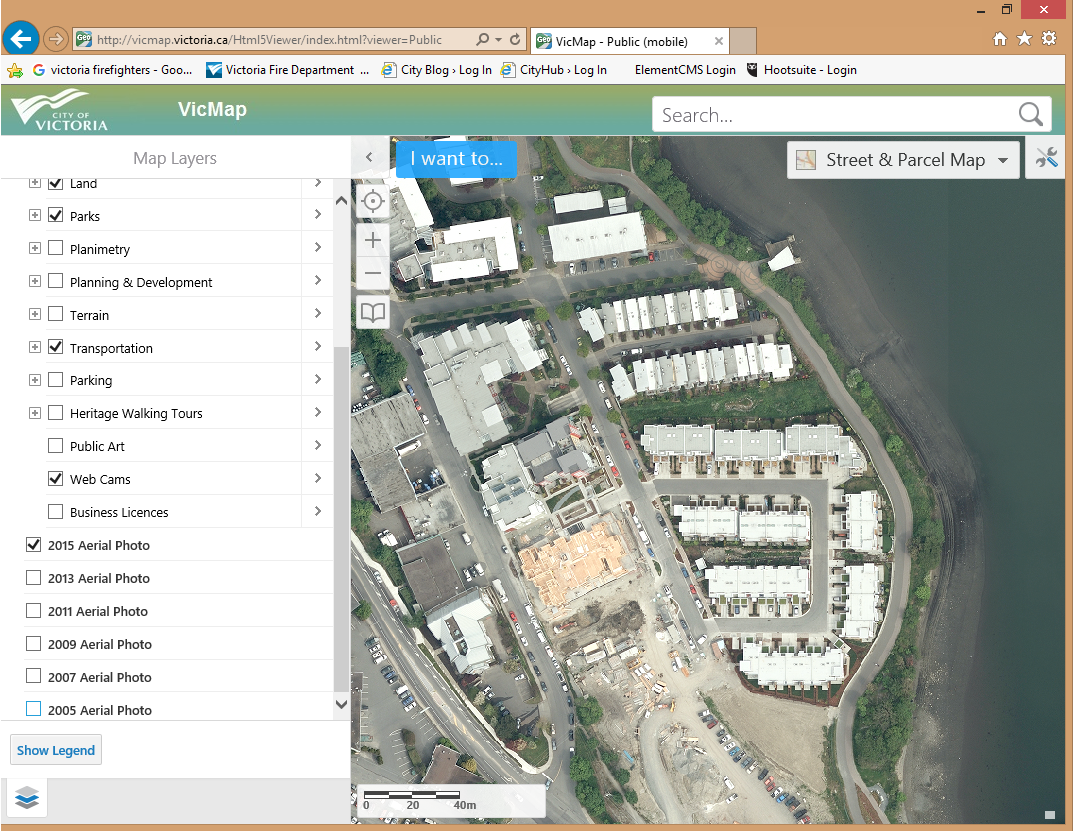Expand the Parks layer group
This screenshot has width=1073, height=831.
(x=34, y=215)
